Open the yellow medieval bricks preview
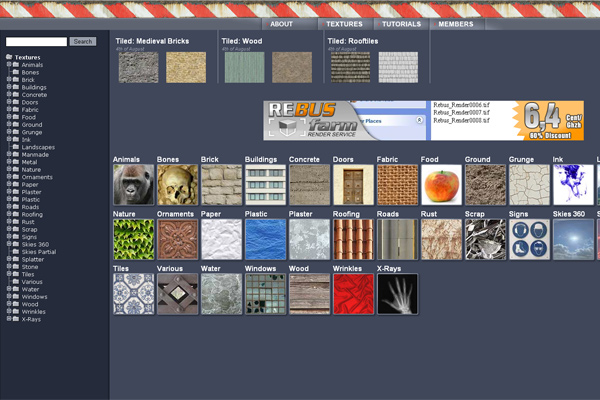Image resolution: width=600 pixels, height=400 pixels. (186, 68)
